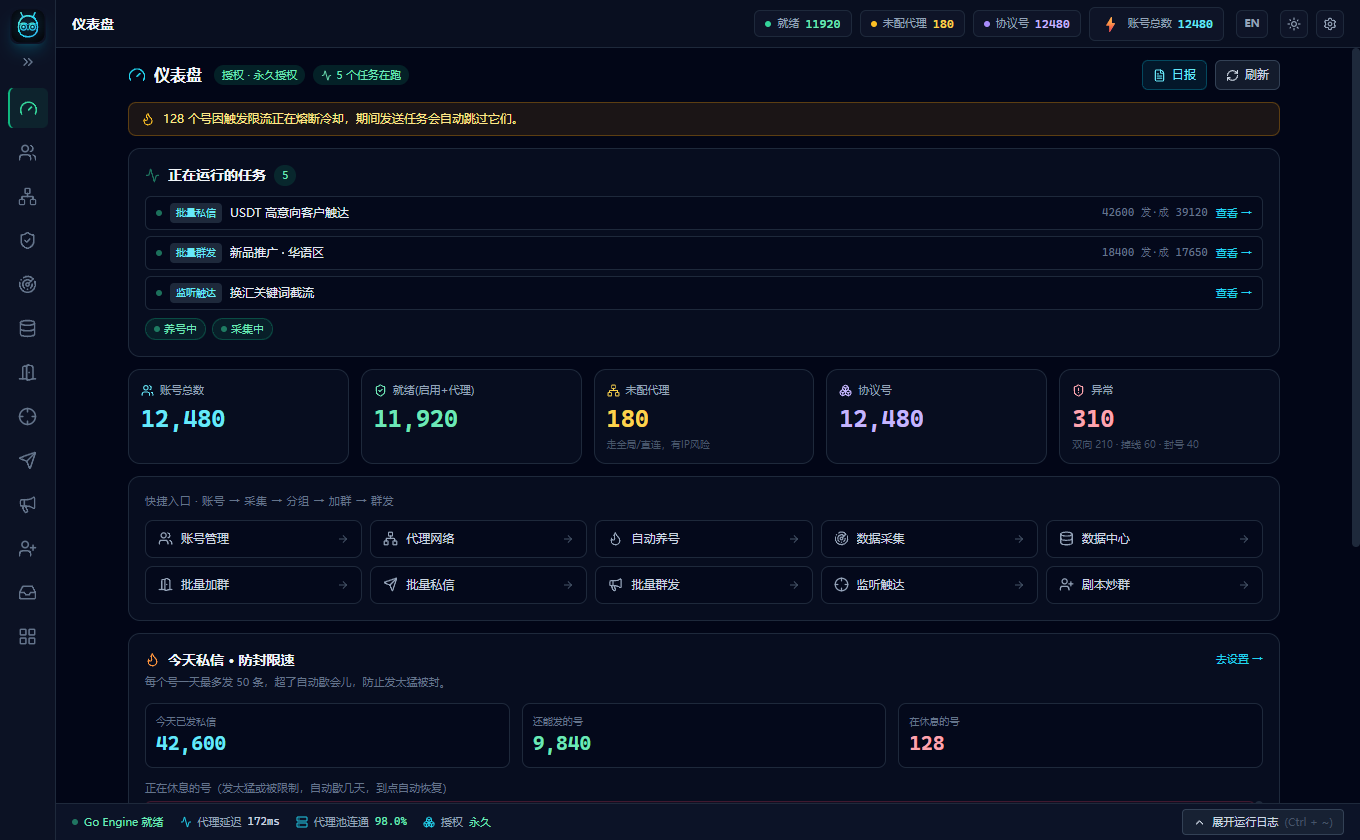Switch language with the EN button

(x=1252, y=24)
